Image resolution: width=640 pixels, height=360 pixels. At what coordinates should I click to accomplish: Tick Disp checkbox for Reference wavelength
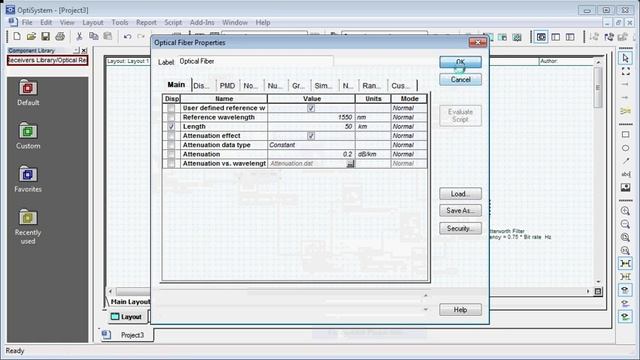coord(171,117)
